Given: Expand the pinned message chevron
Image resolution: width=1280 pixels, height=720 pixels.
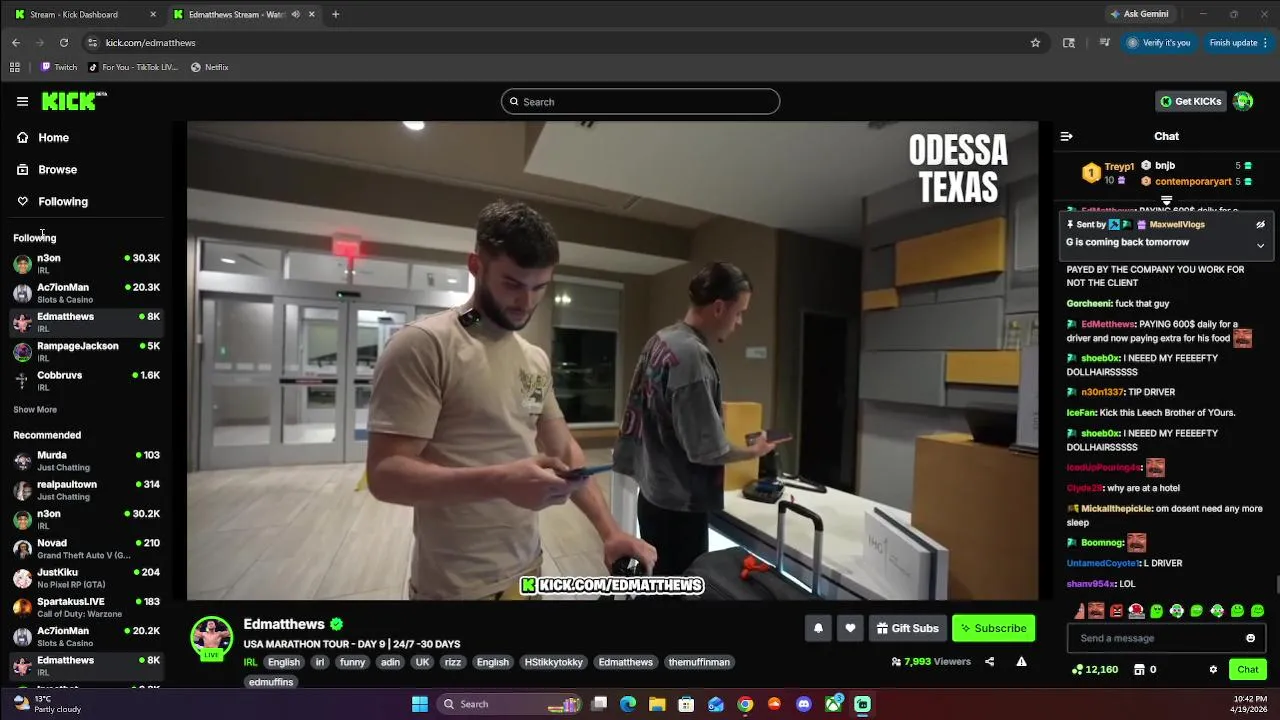Looking at the screenshot, I should [x=1260, y=245].
